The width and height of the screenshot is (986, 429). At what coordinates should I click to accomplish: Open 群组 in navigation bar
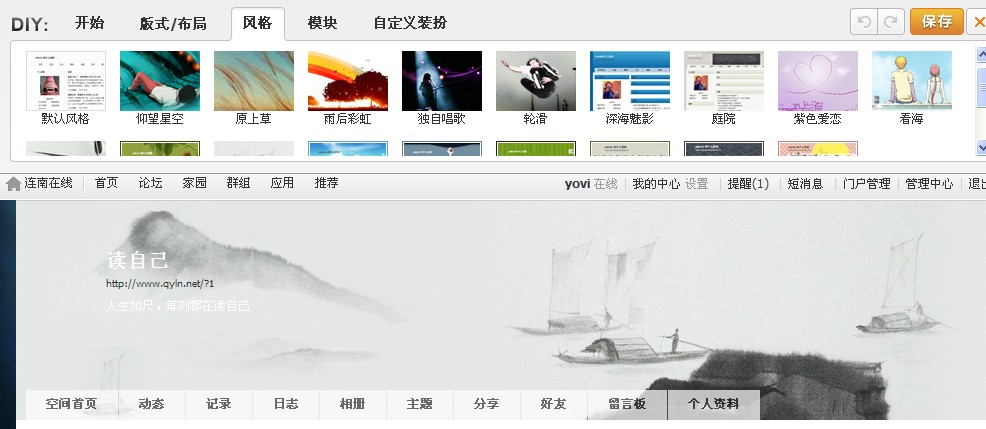coord(238,183)
